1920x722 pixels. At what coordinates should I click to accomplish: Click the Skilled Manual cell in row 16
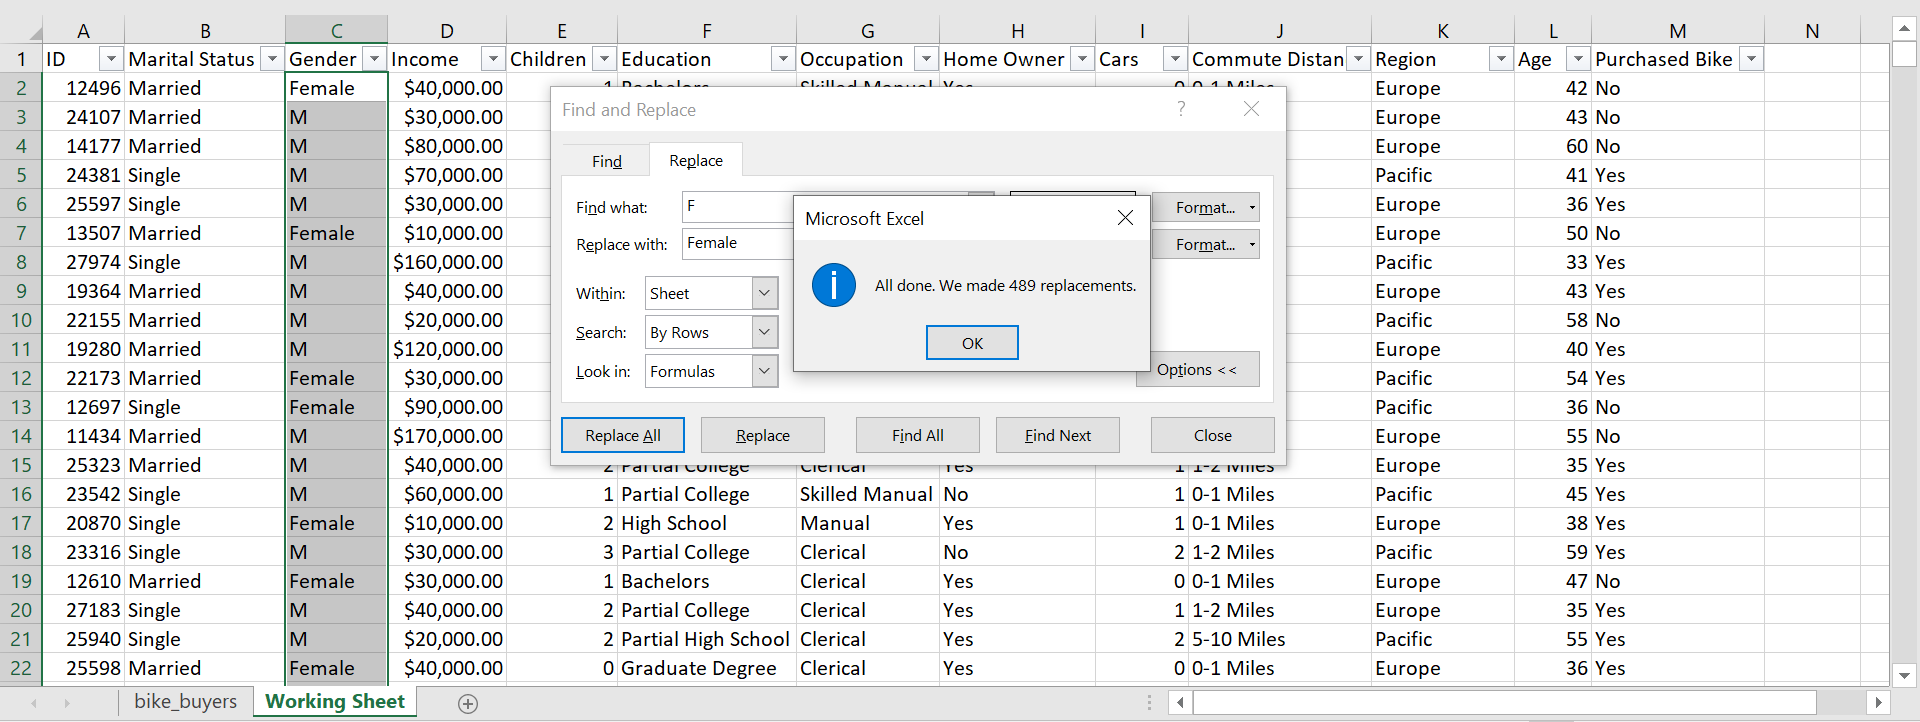point(867,494)
